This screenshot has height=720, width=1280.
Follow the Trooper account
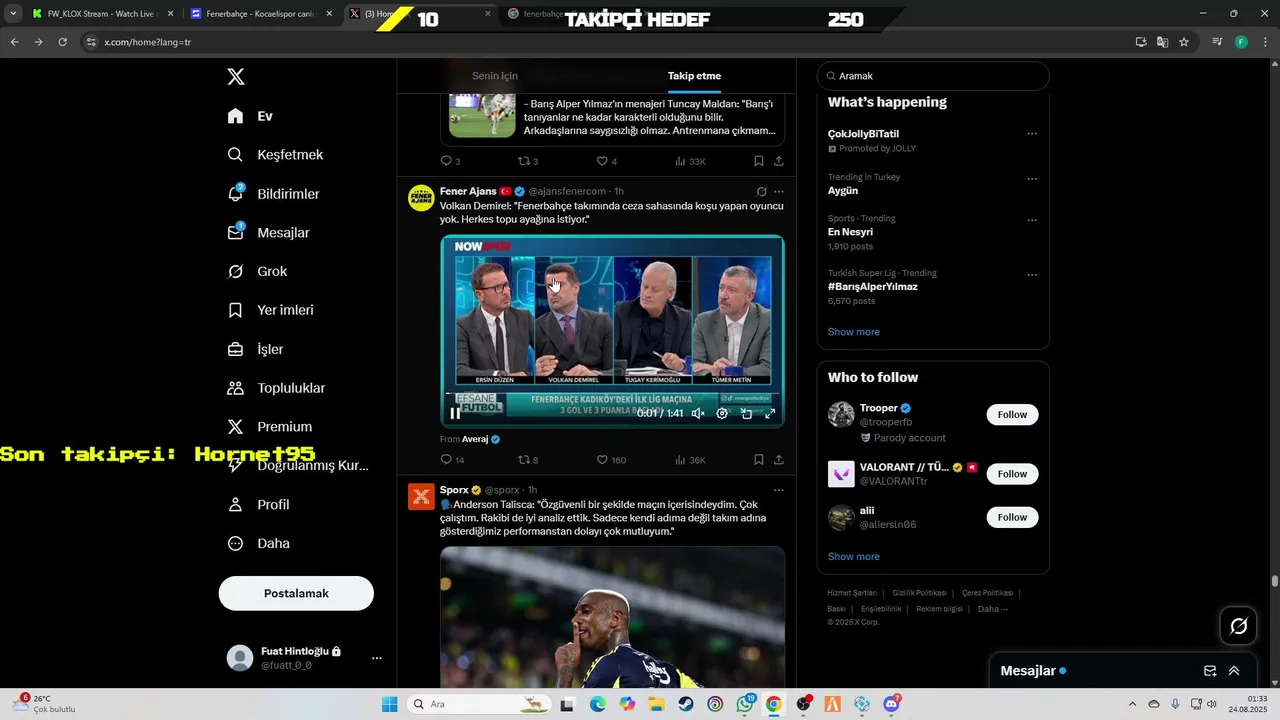coord(1012,415)
